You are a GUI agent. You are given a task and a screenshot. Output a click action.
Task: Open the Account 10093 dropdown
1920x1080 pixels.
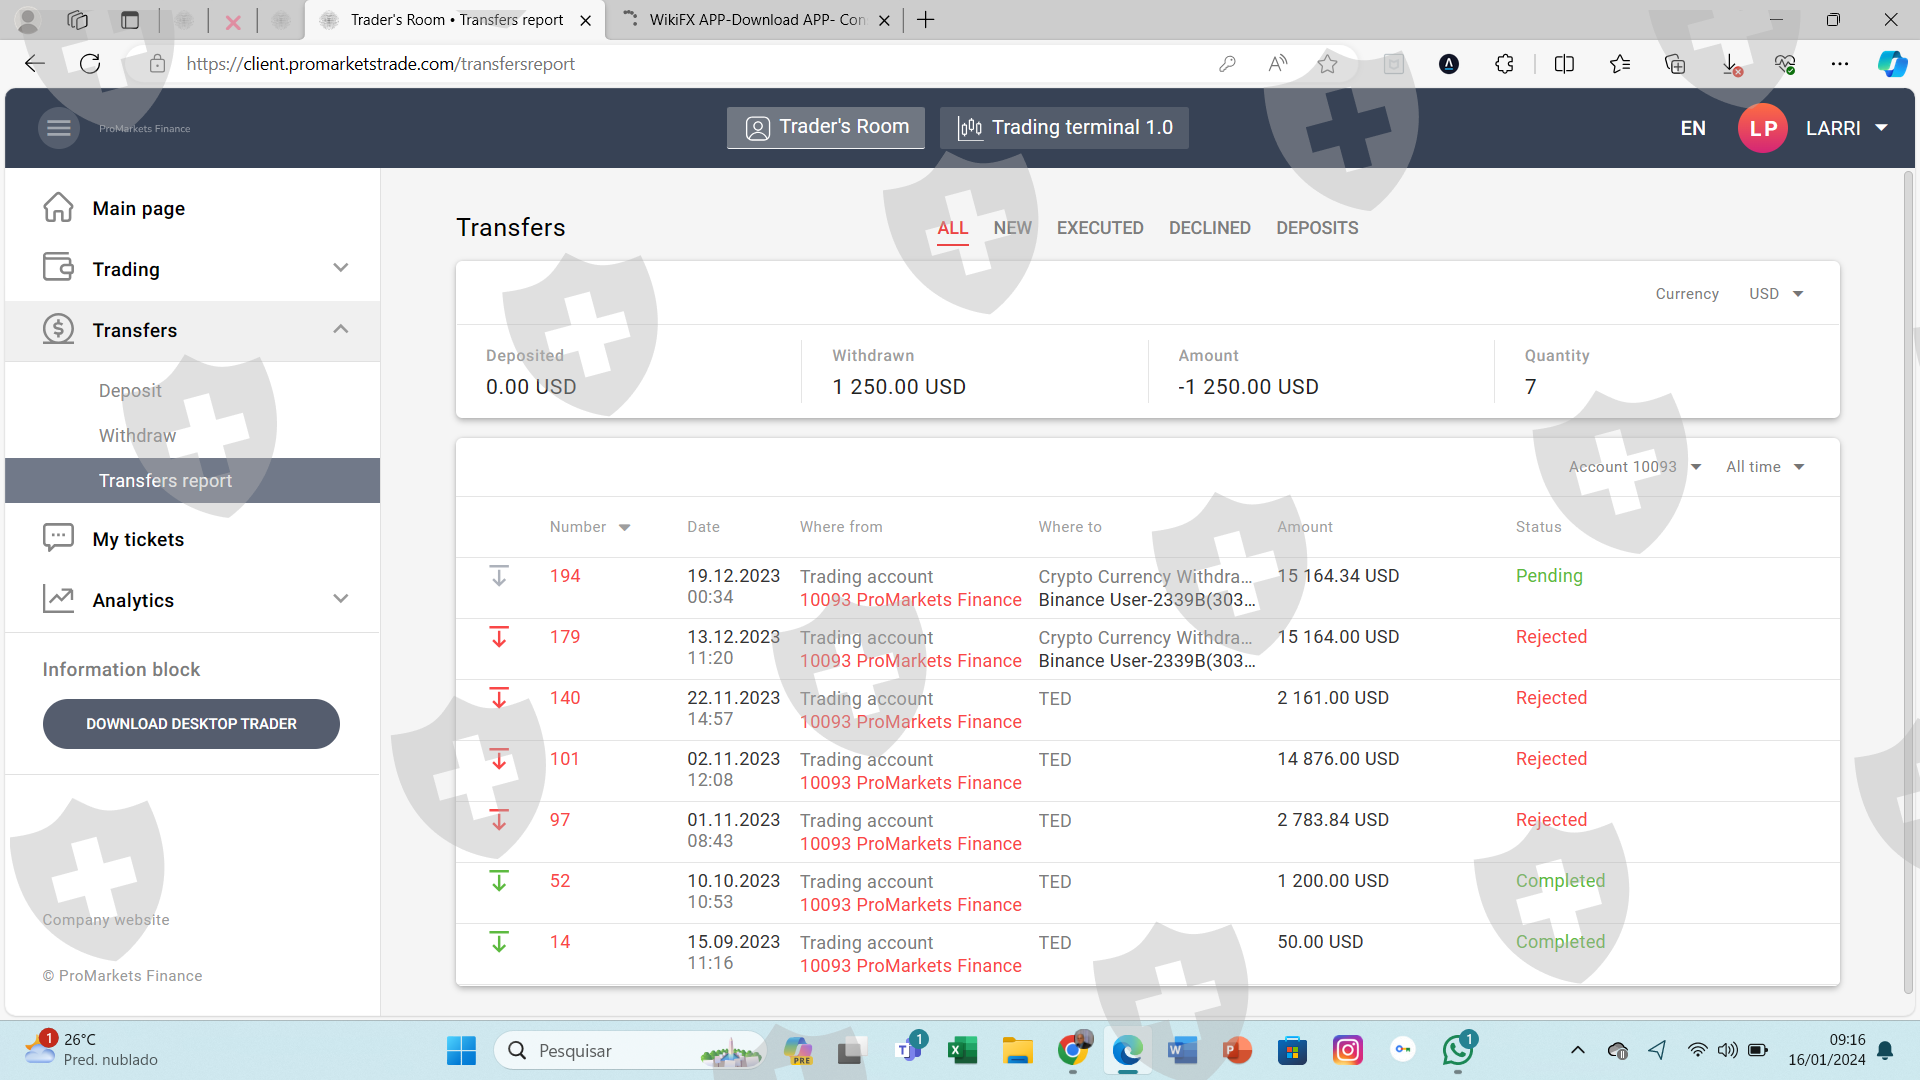click(1634, 467)
